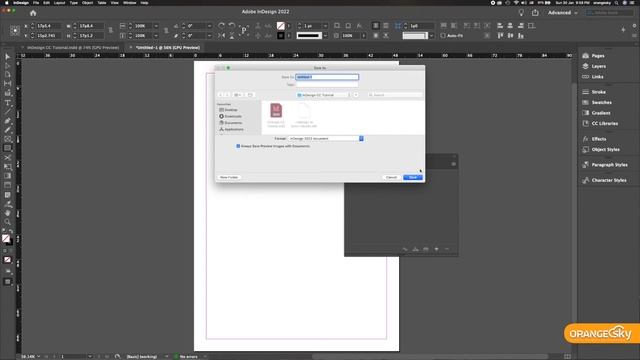Click Cancel in the Save dialog
Screen dimensions: 640x360
391,177
